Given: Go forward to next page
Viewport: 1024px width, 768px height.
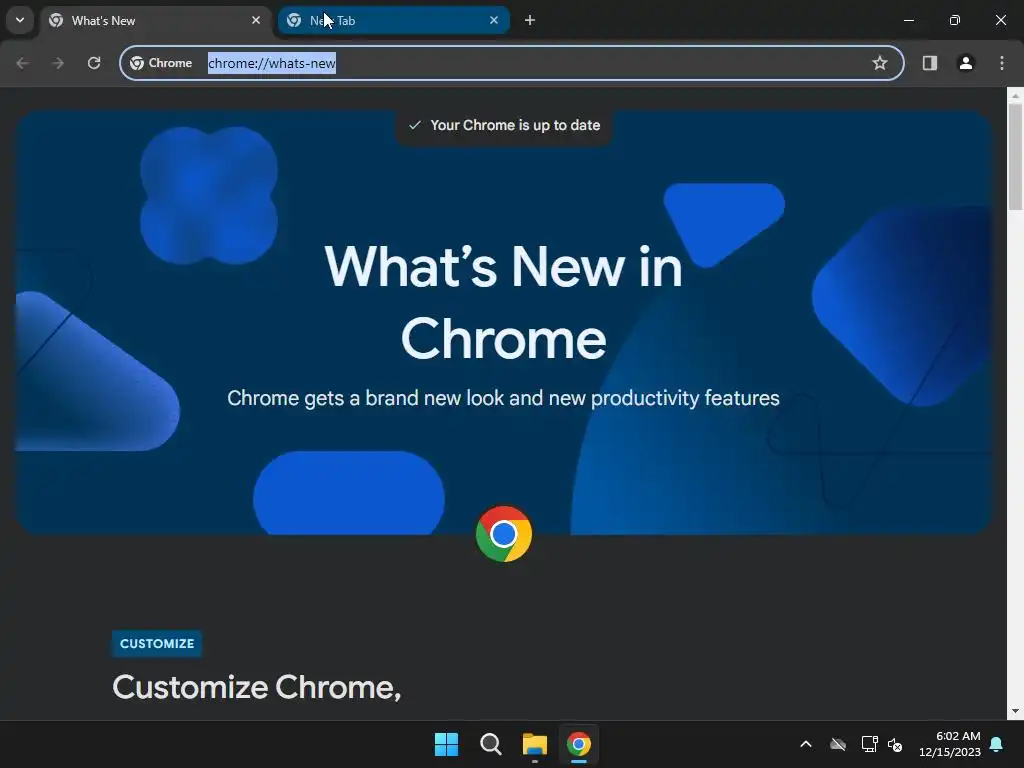Looking at the screenshot, I should (x=58, y=63).
